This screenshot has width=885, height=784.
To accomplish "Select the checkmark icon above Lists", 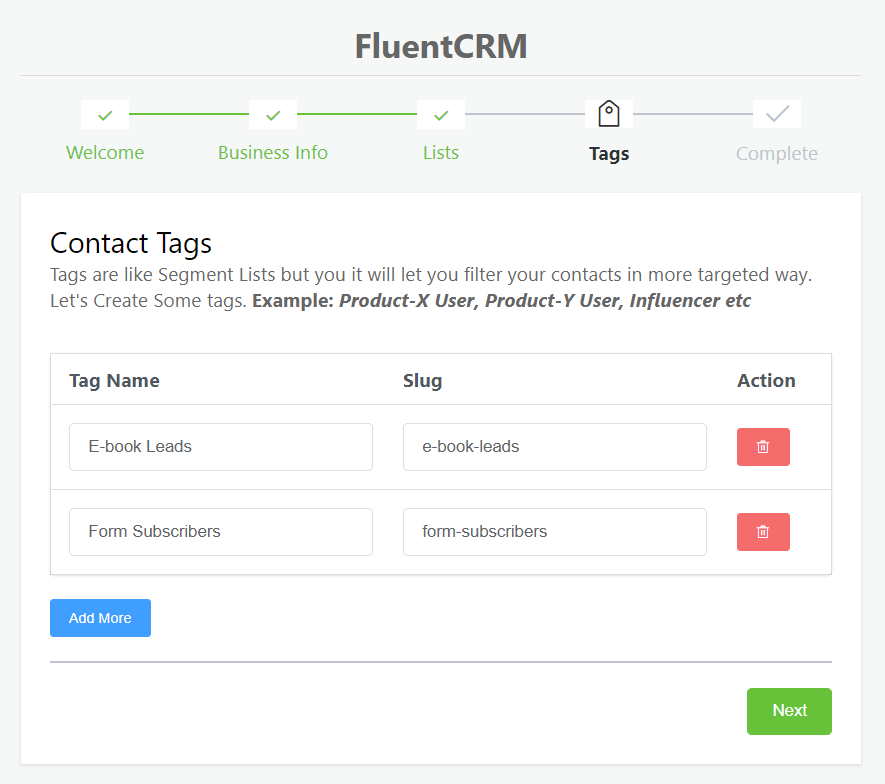I will [441, 114].
